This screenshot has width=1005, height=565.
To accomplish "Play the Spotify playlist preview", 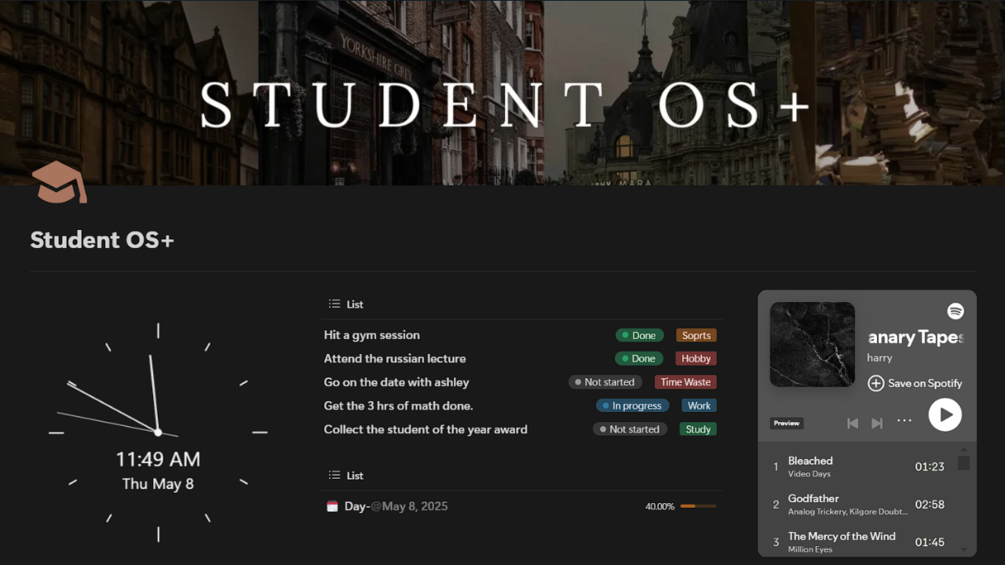I will tap(945, 415).
